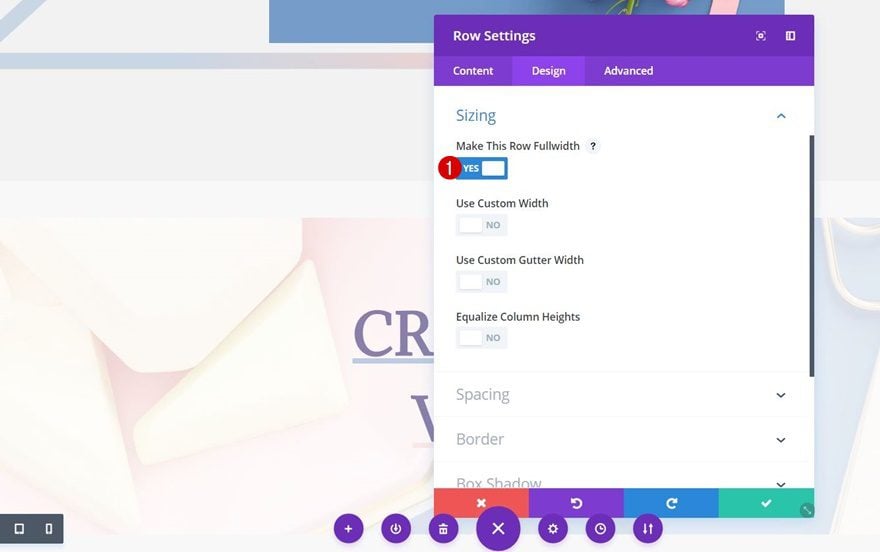Undo last change in Row Settings

pyautogui.click(x=576, y=503)
